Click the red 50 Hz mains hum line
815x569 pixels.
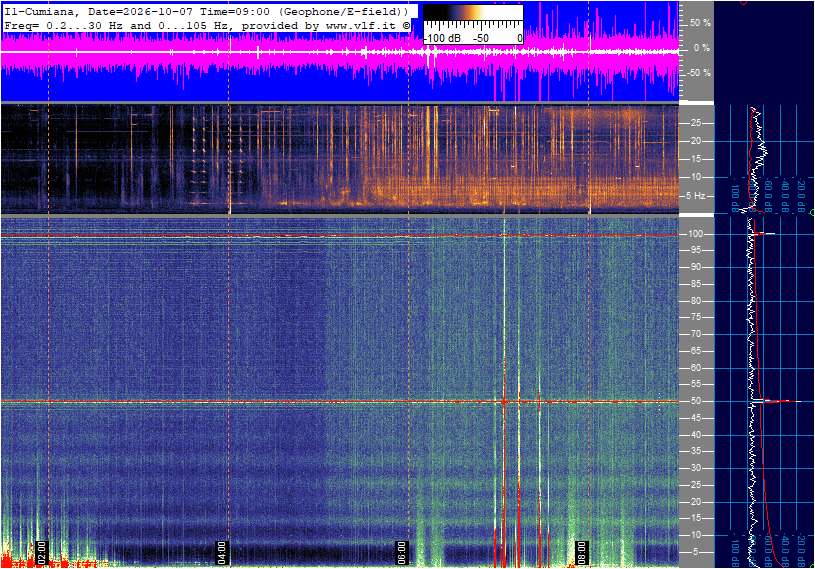click(339, 401)
